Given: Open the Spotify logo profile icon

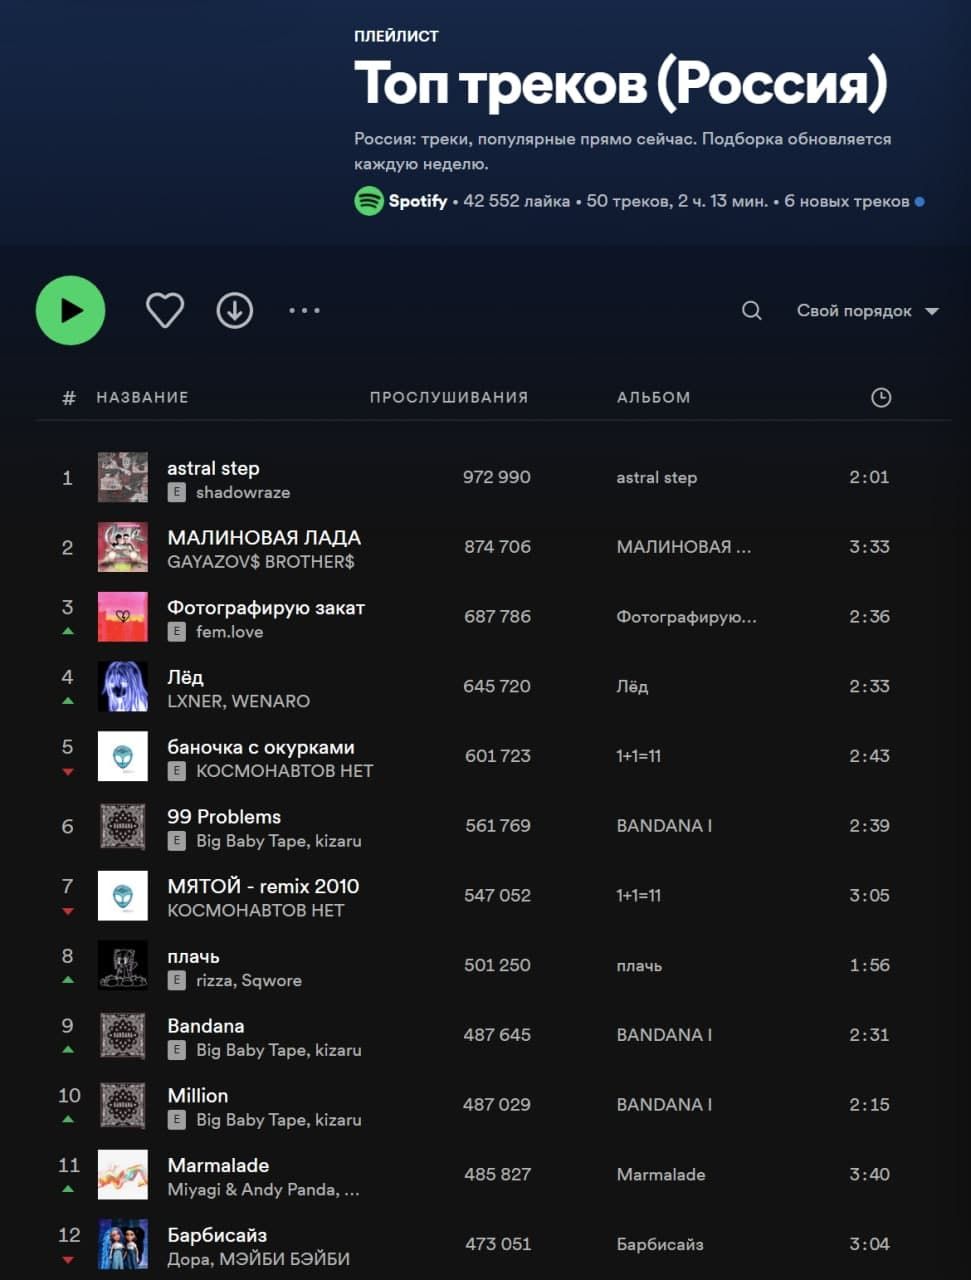Looking at the screenshot, I should click(369, 201).
